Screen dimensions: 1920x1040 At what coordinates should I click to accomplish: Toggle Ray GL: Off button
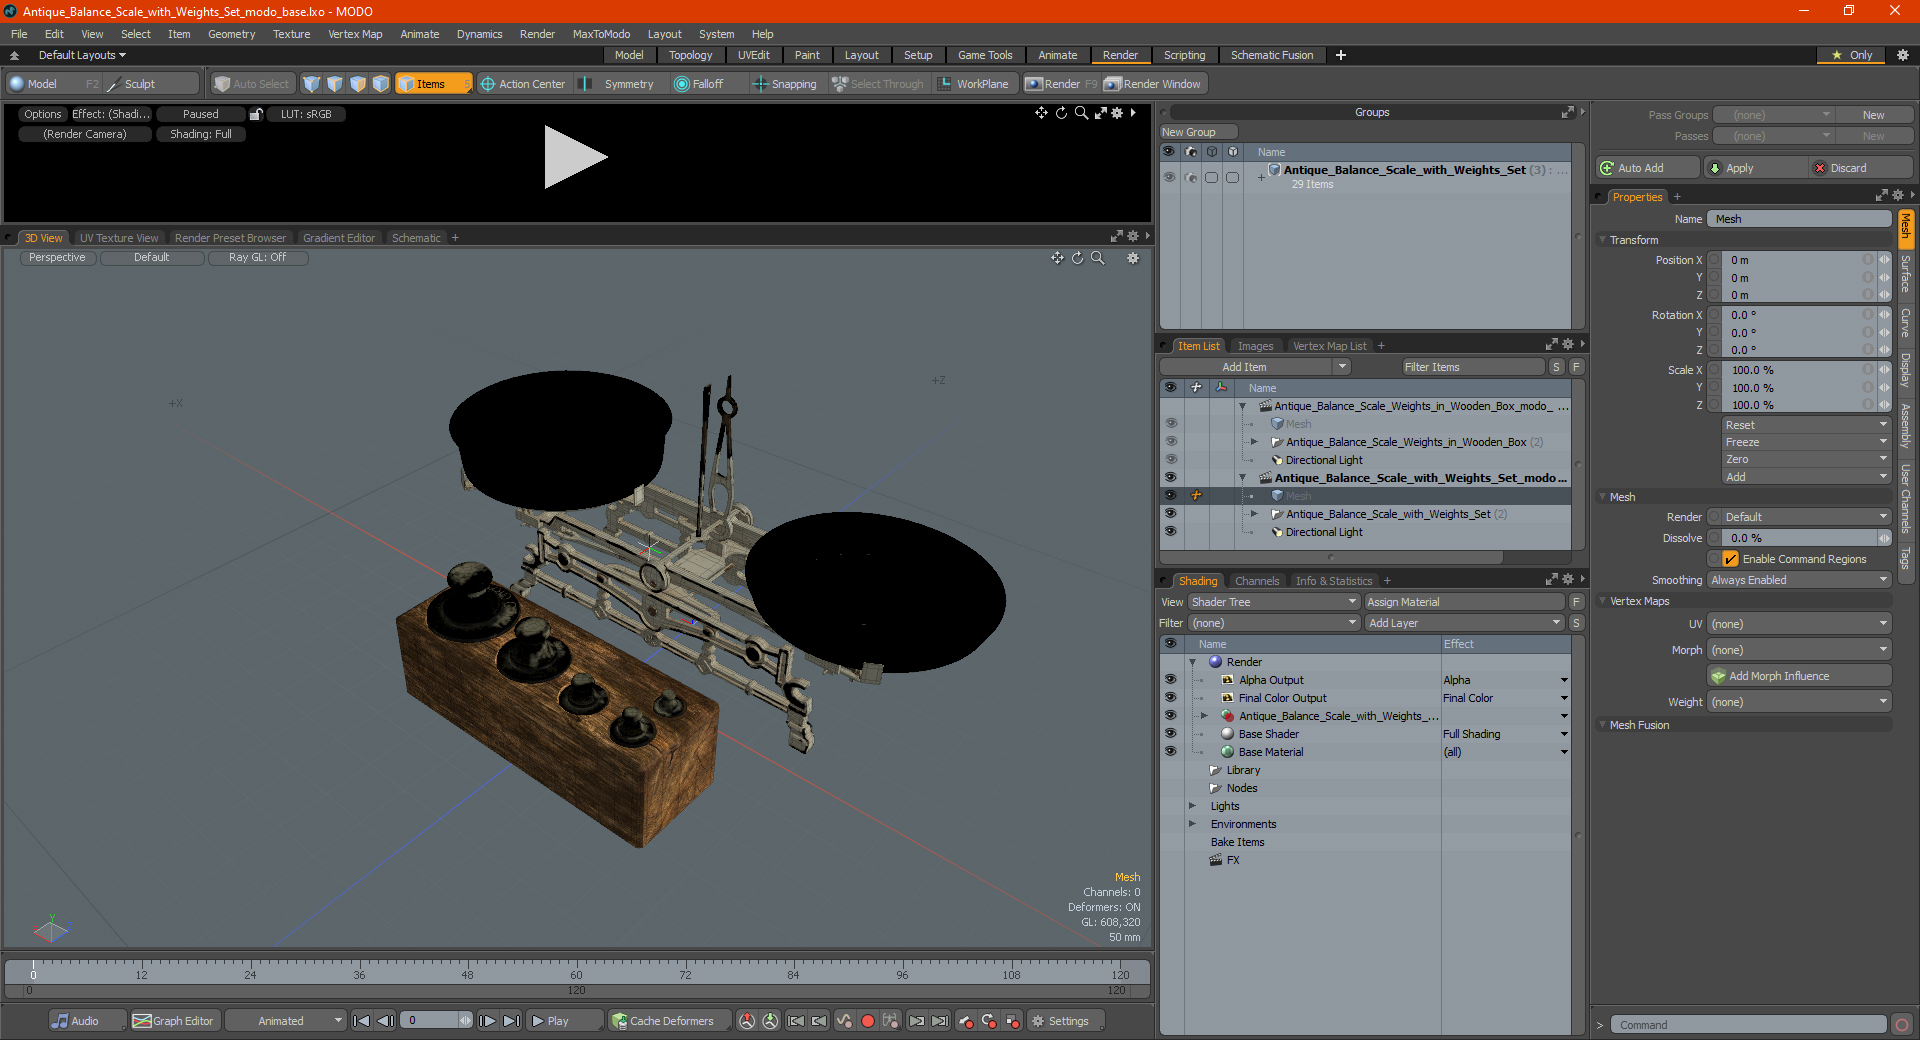(x=257, y=258)
